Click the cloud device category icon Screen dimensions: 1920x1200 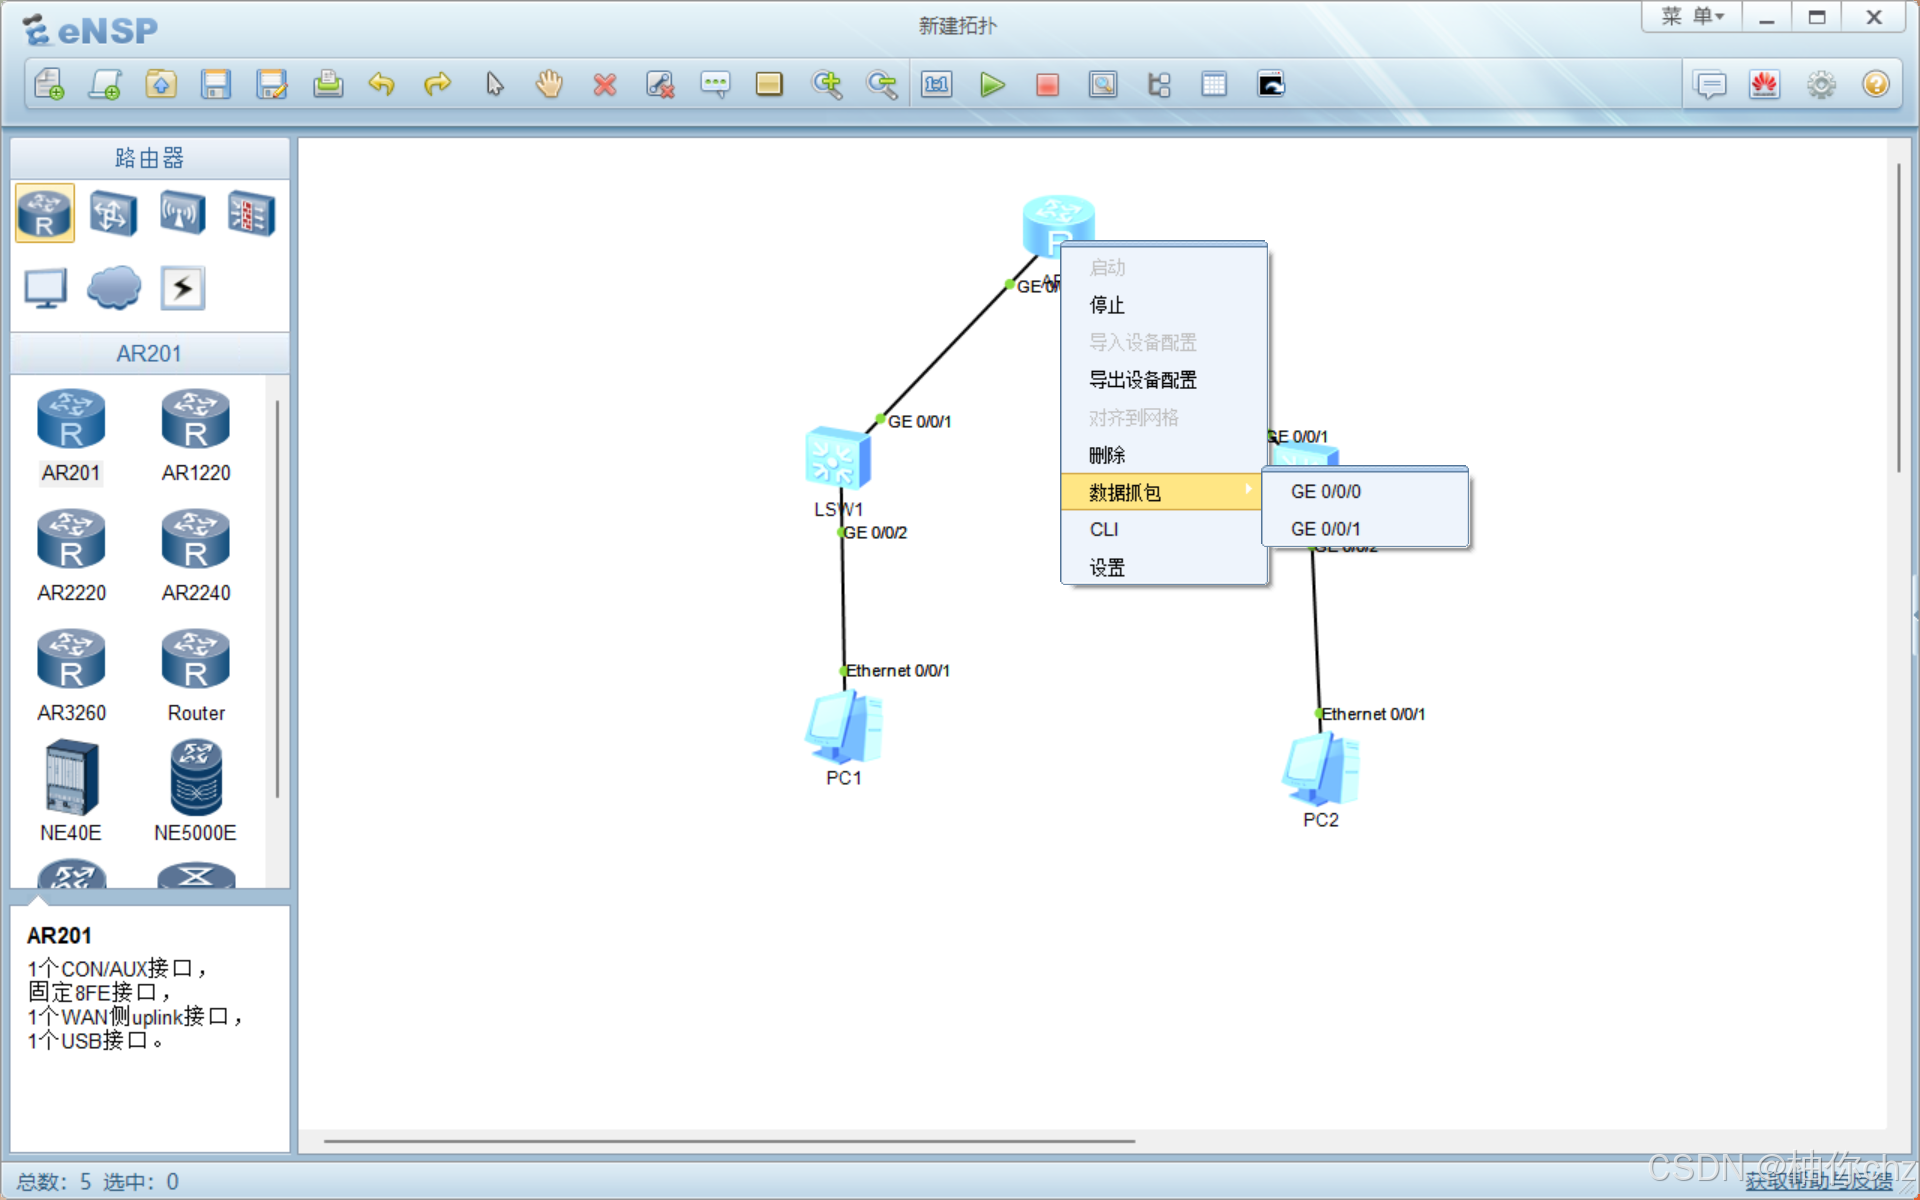(114, 288)
